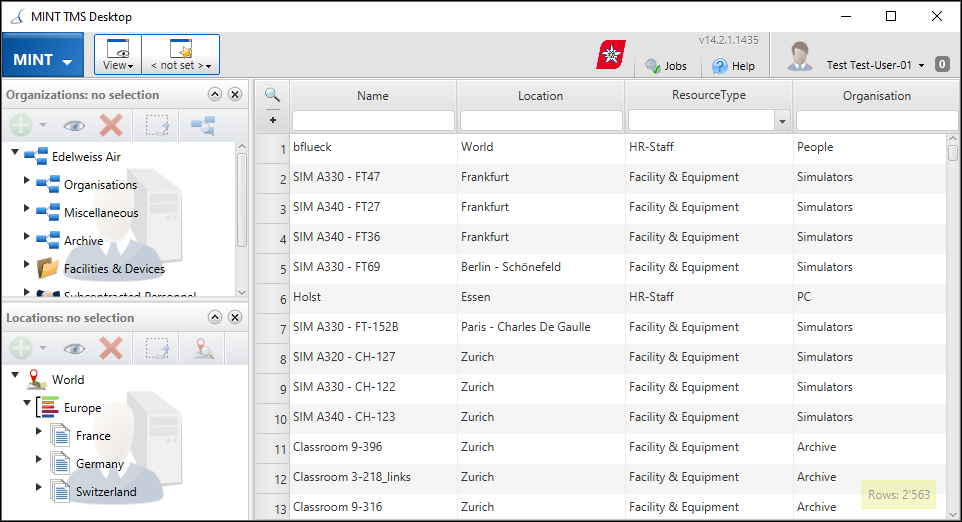The width and height of the screenshot is (962, 522).
Task: Select the Archive organization tree item
Action: tap(83, 241)
